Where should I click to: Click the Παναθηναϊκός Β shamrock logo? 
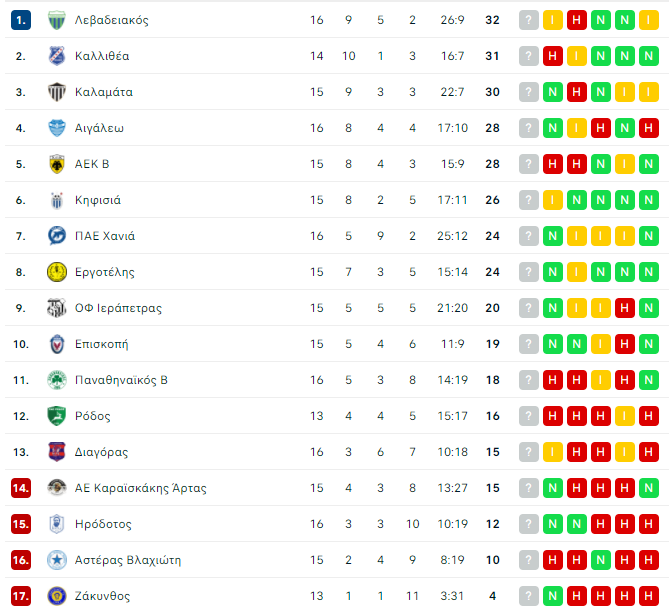coord(57,380)
